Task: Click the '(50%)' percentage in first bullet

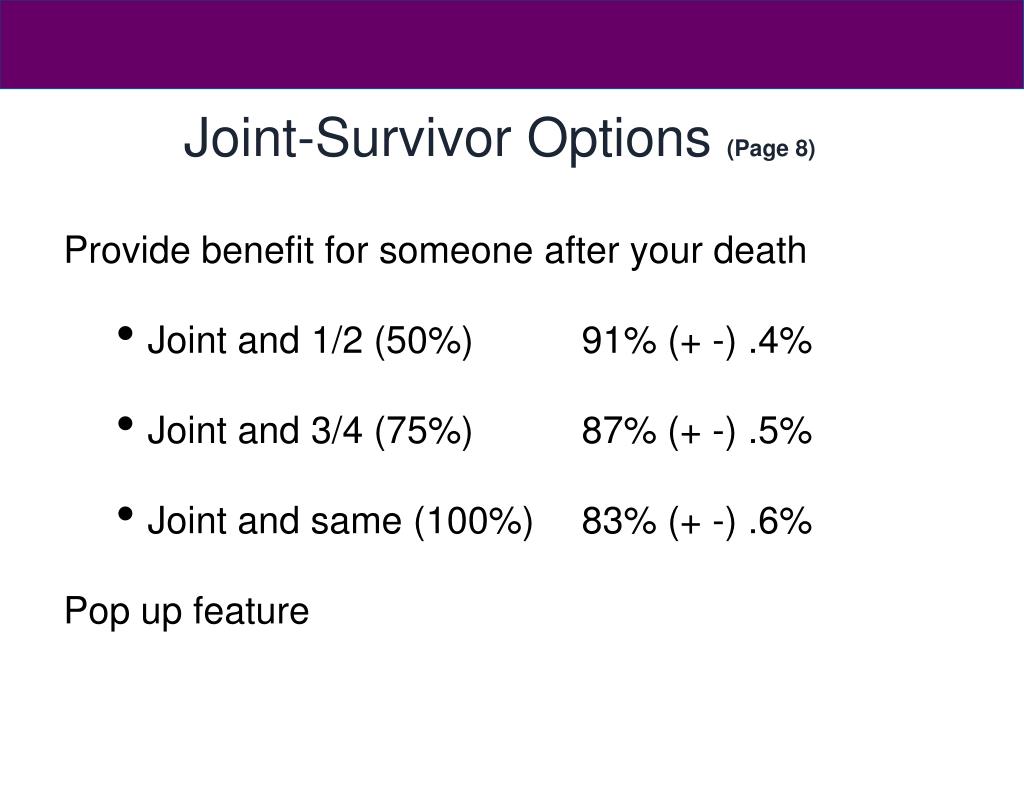Action: (423, 342)
